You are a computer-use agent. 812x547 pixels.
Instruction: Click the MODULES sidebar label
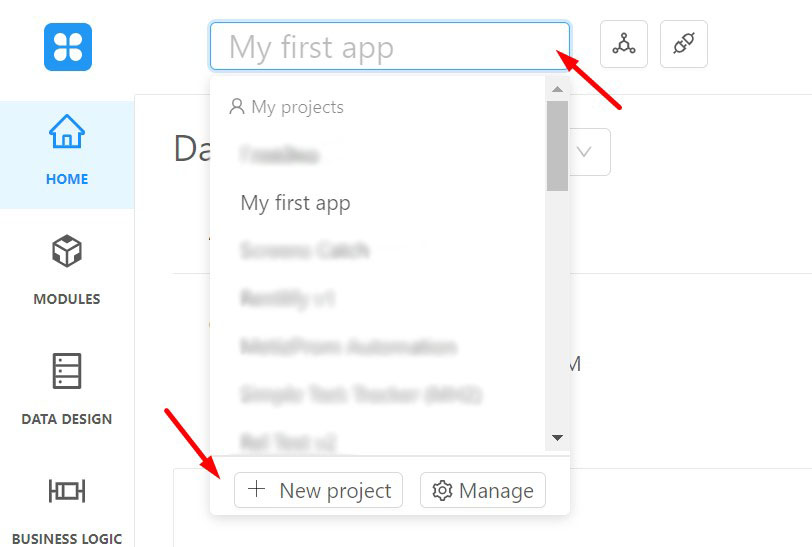coord(67,299)
